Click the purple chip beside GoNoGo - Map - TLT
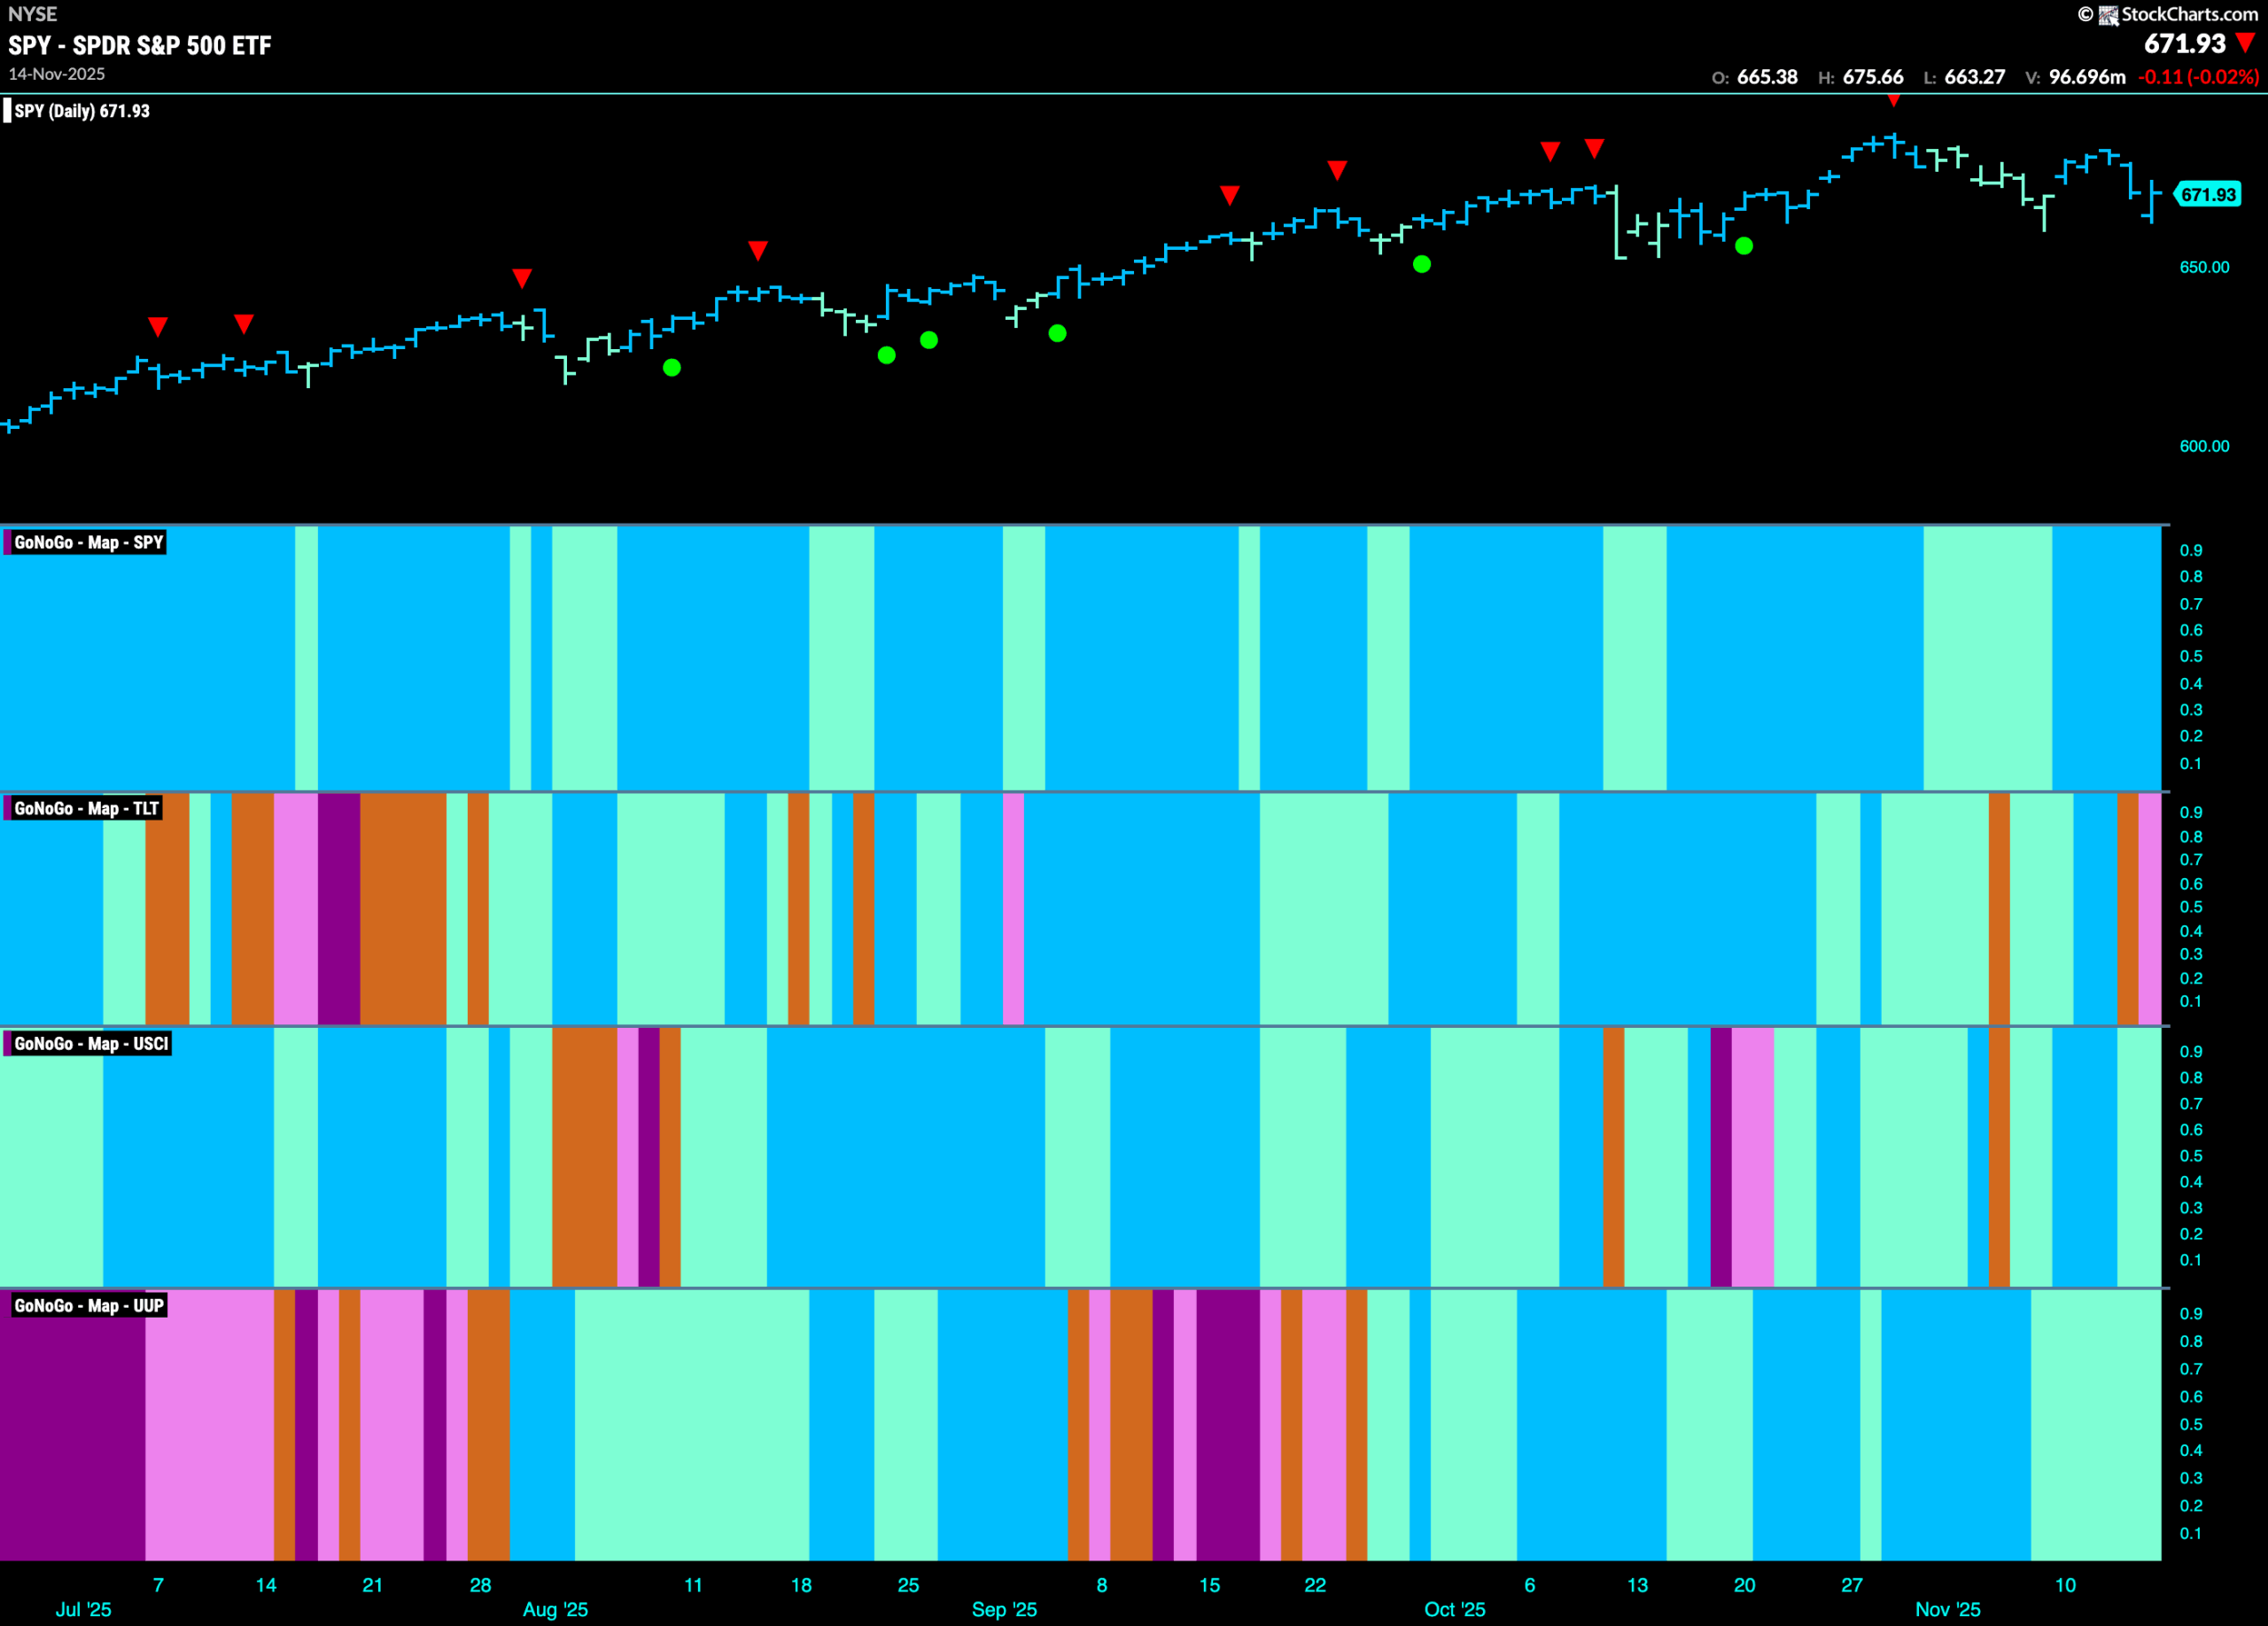Screen dimensions: 2268x1626 7,808
